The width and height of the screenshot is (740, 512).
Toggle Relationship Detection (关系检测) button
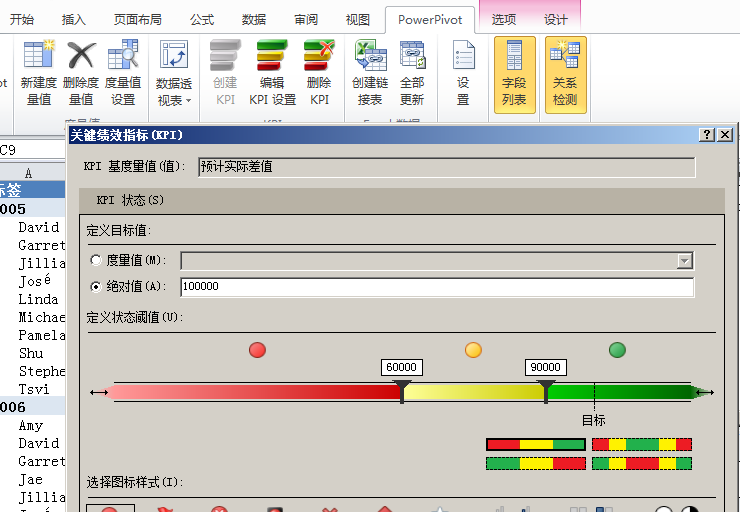pyautogui.click(x=565, y=75)
